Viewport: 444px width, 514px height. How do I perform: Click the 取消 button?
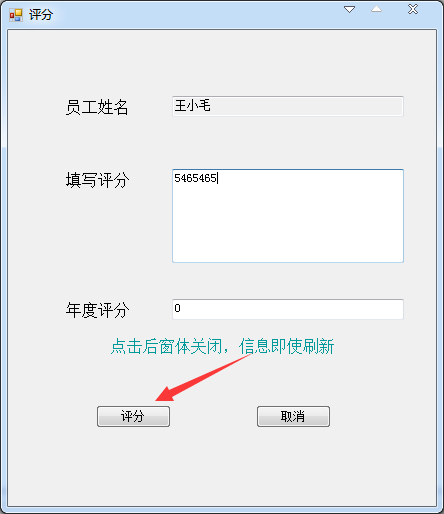coord(293,416)
